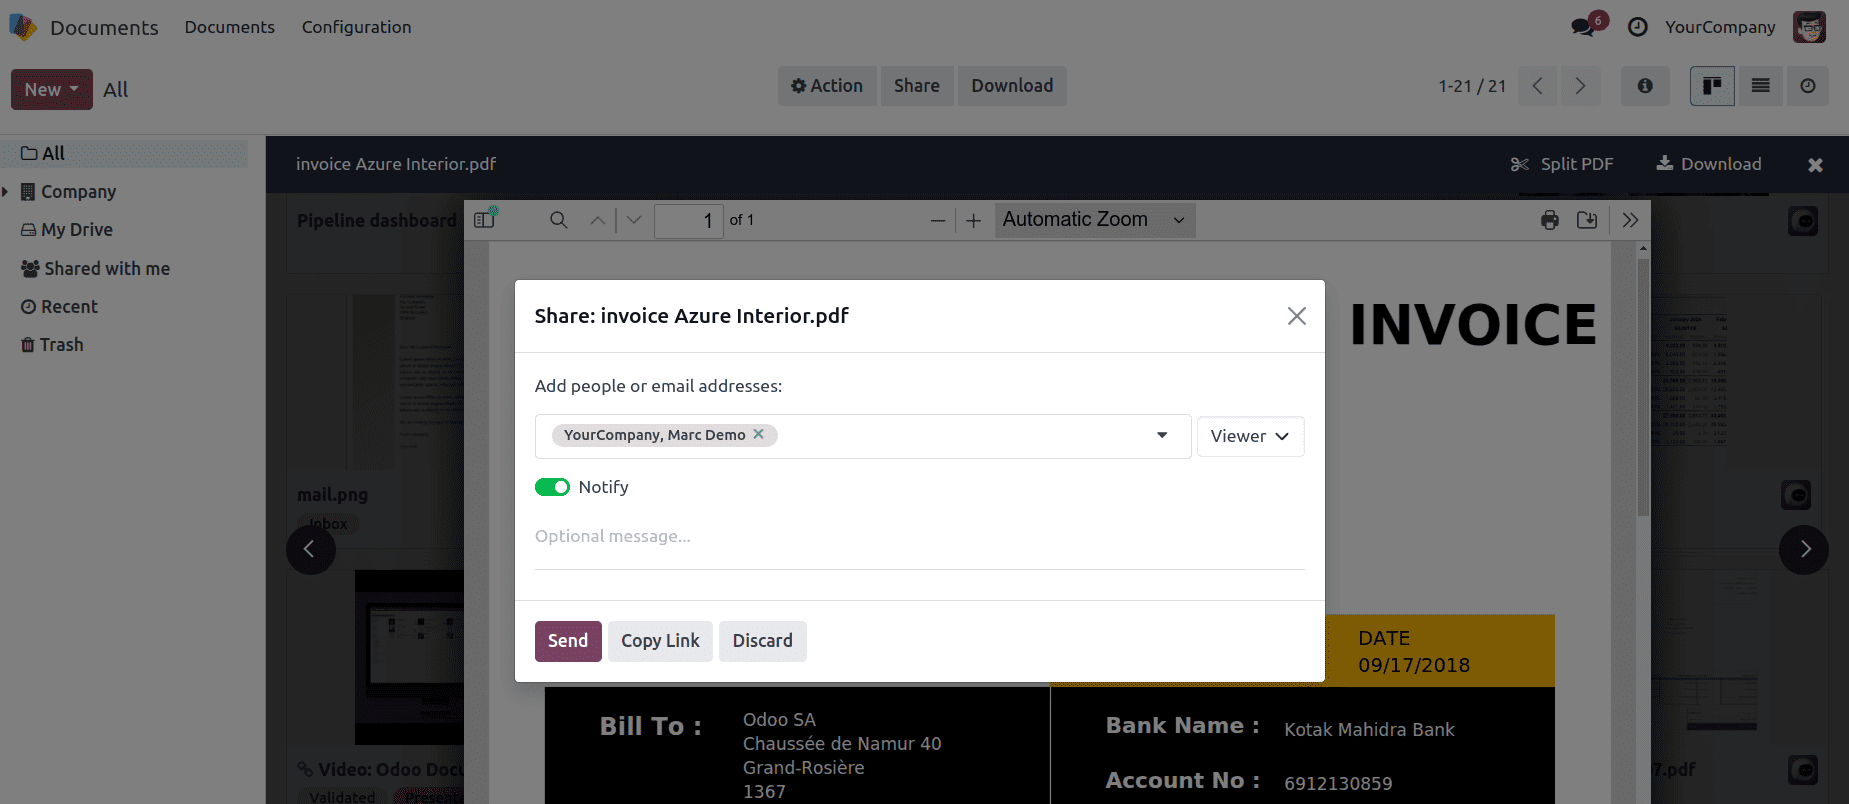Screen dimensions: 1849x804
Task: Click the toolbar Download button
Action: (1012, 86)
